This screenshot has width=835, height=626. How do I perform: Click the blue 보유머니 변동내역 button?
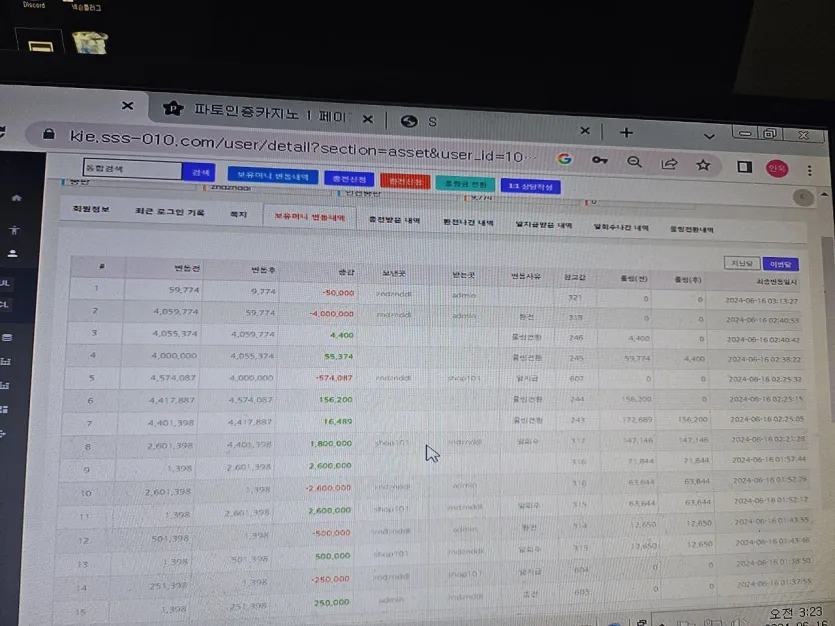tap(273, 176)
